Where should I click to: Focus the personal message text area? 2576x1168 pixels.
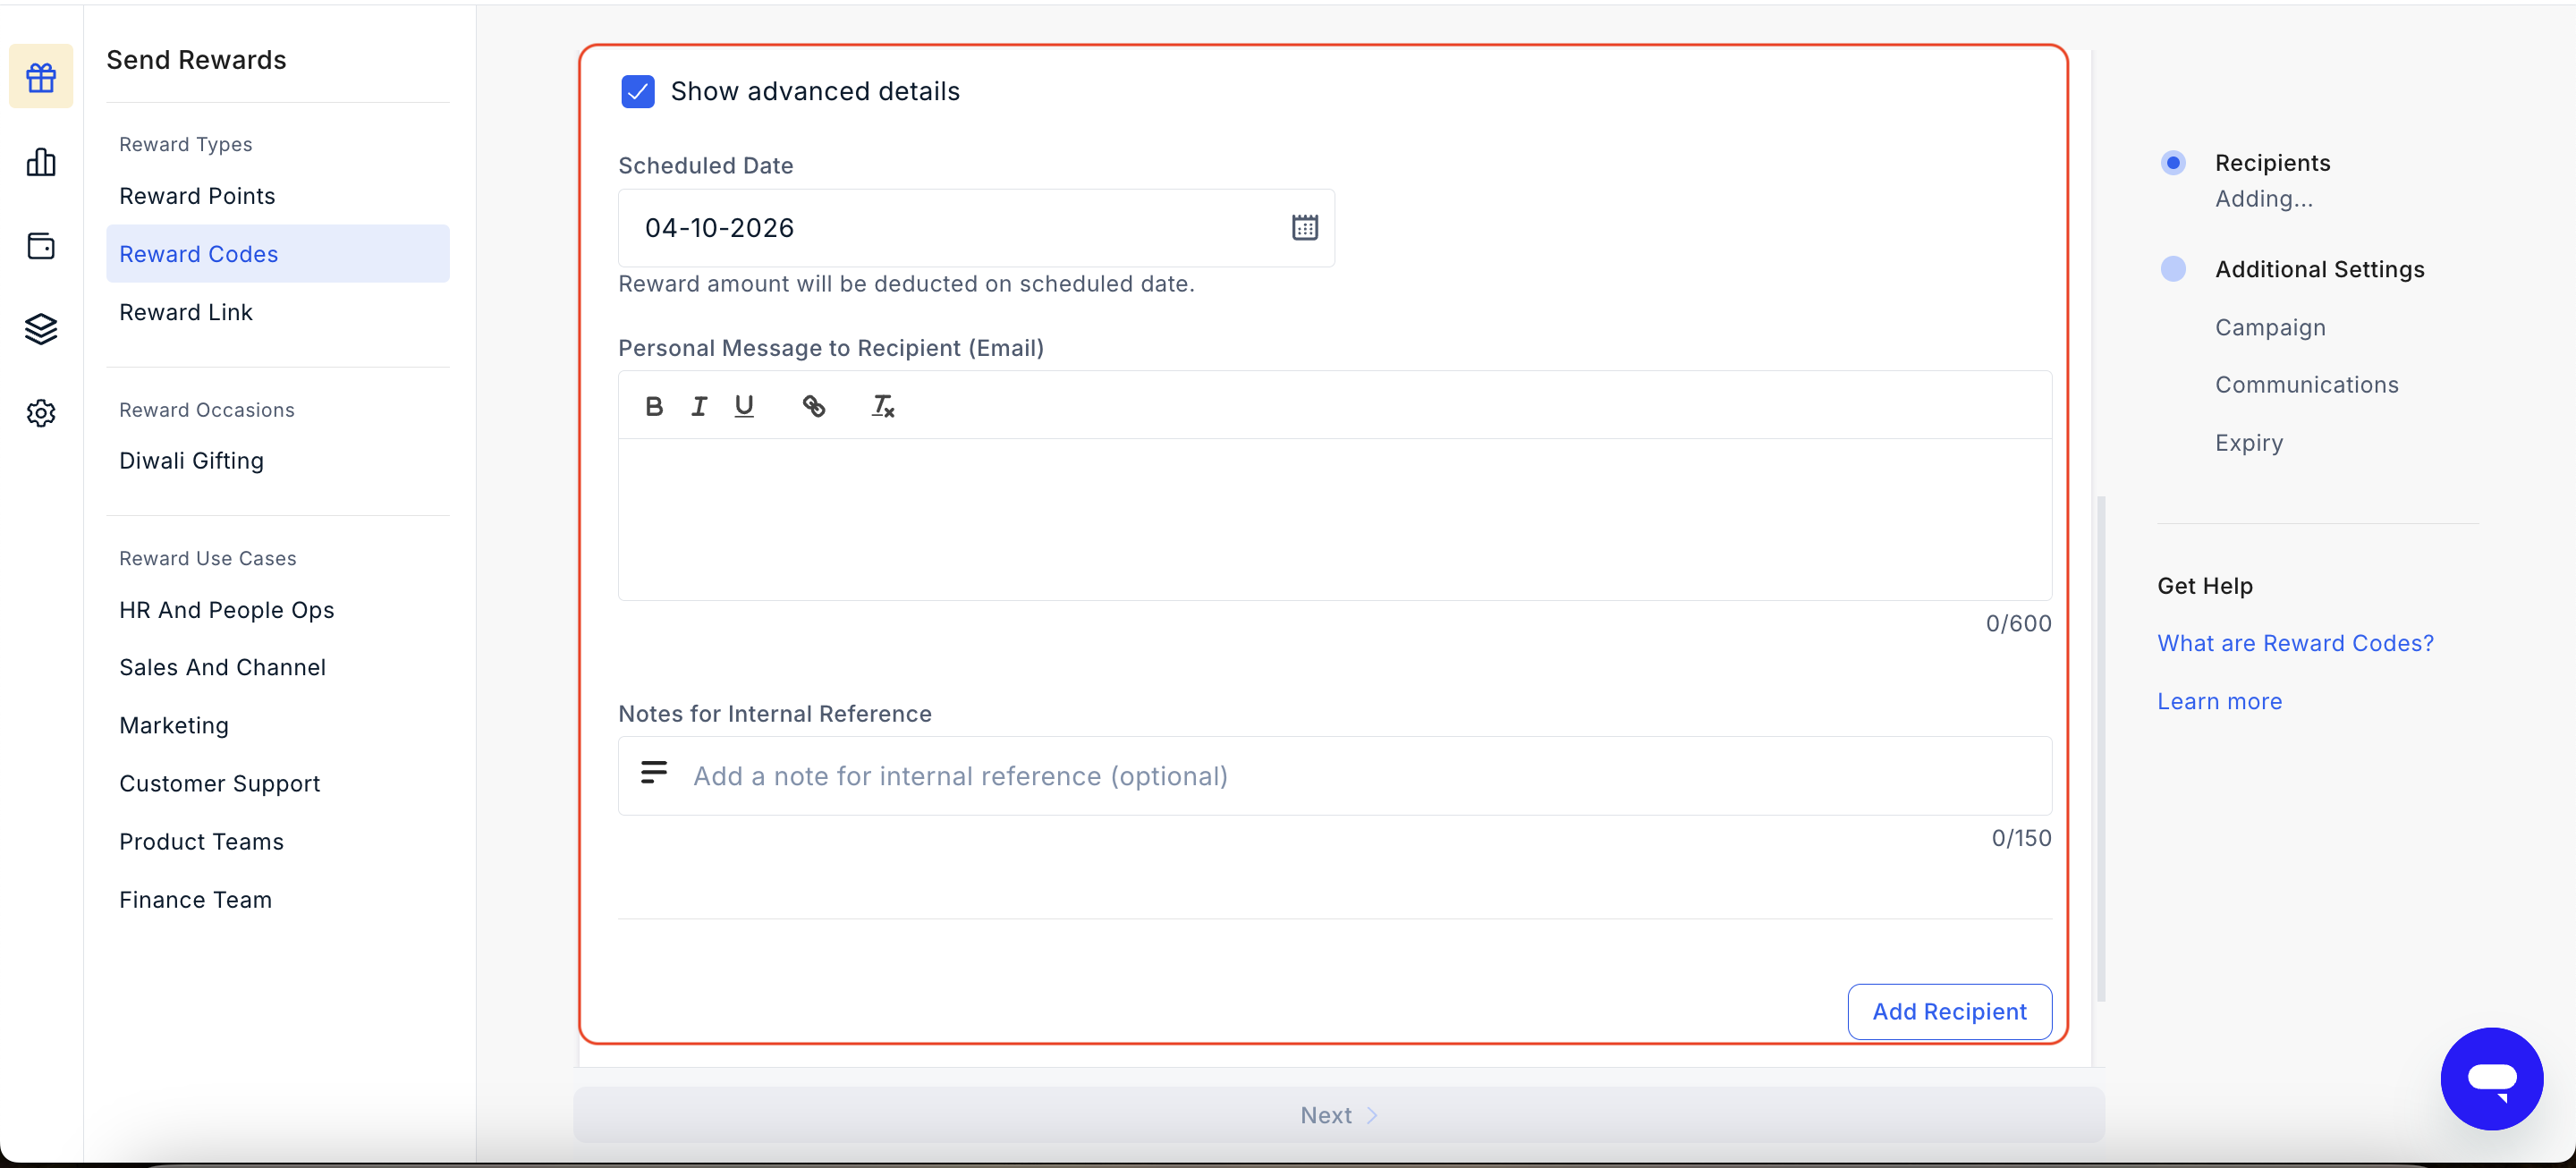pos(1335,519)
